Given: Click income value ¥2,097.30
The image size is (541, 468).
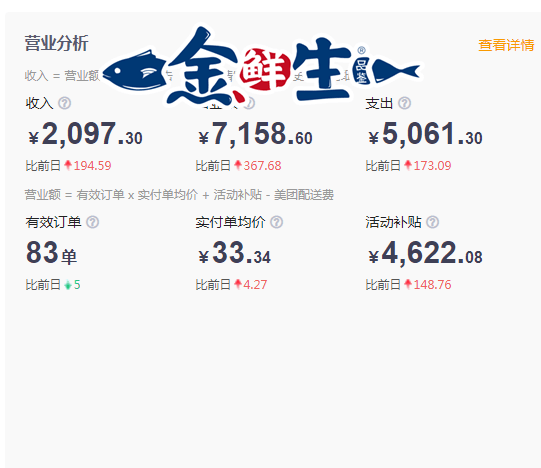Looking at the screenshot, I should tap(85, 134).
